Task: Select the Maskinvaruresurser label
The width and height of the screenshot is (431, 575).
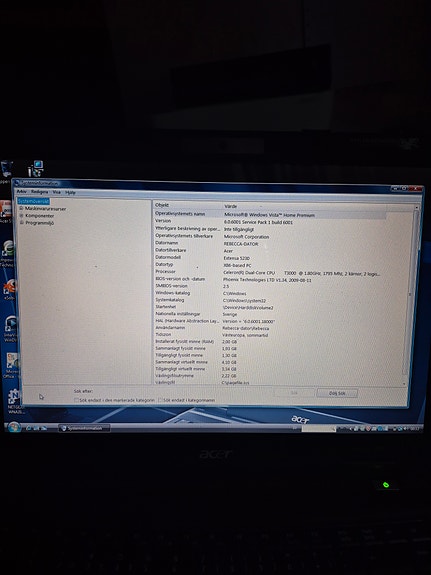Action: point(45,209)
